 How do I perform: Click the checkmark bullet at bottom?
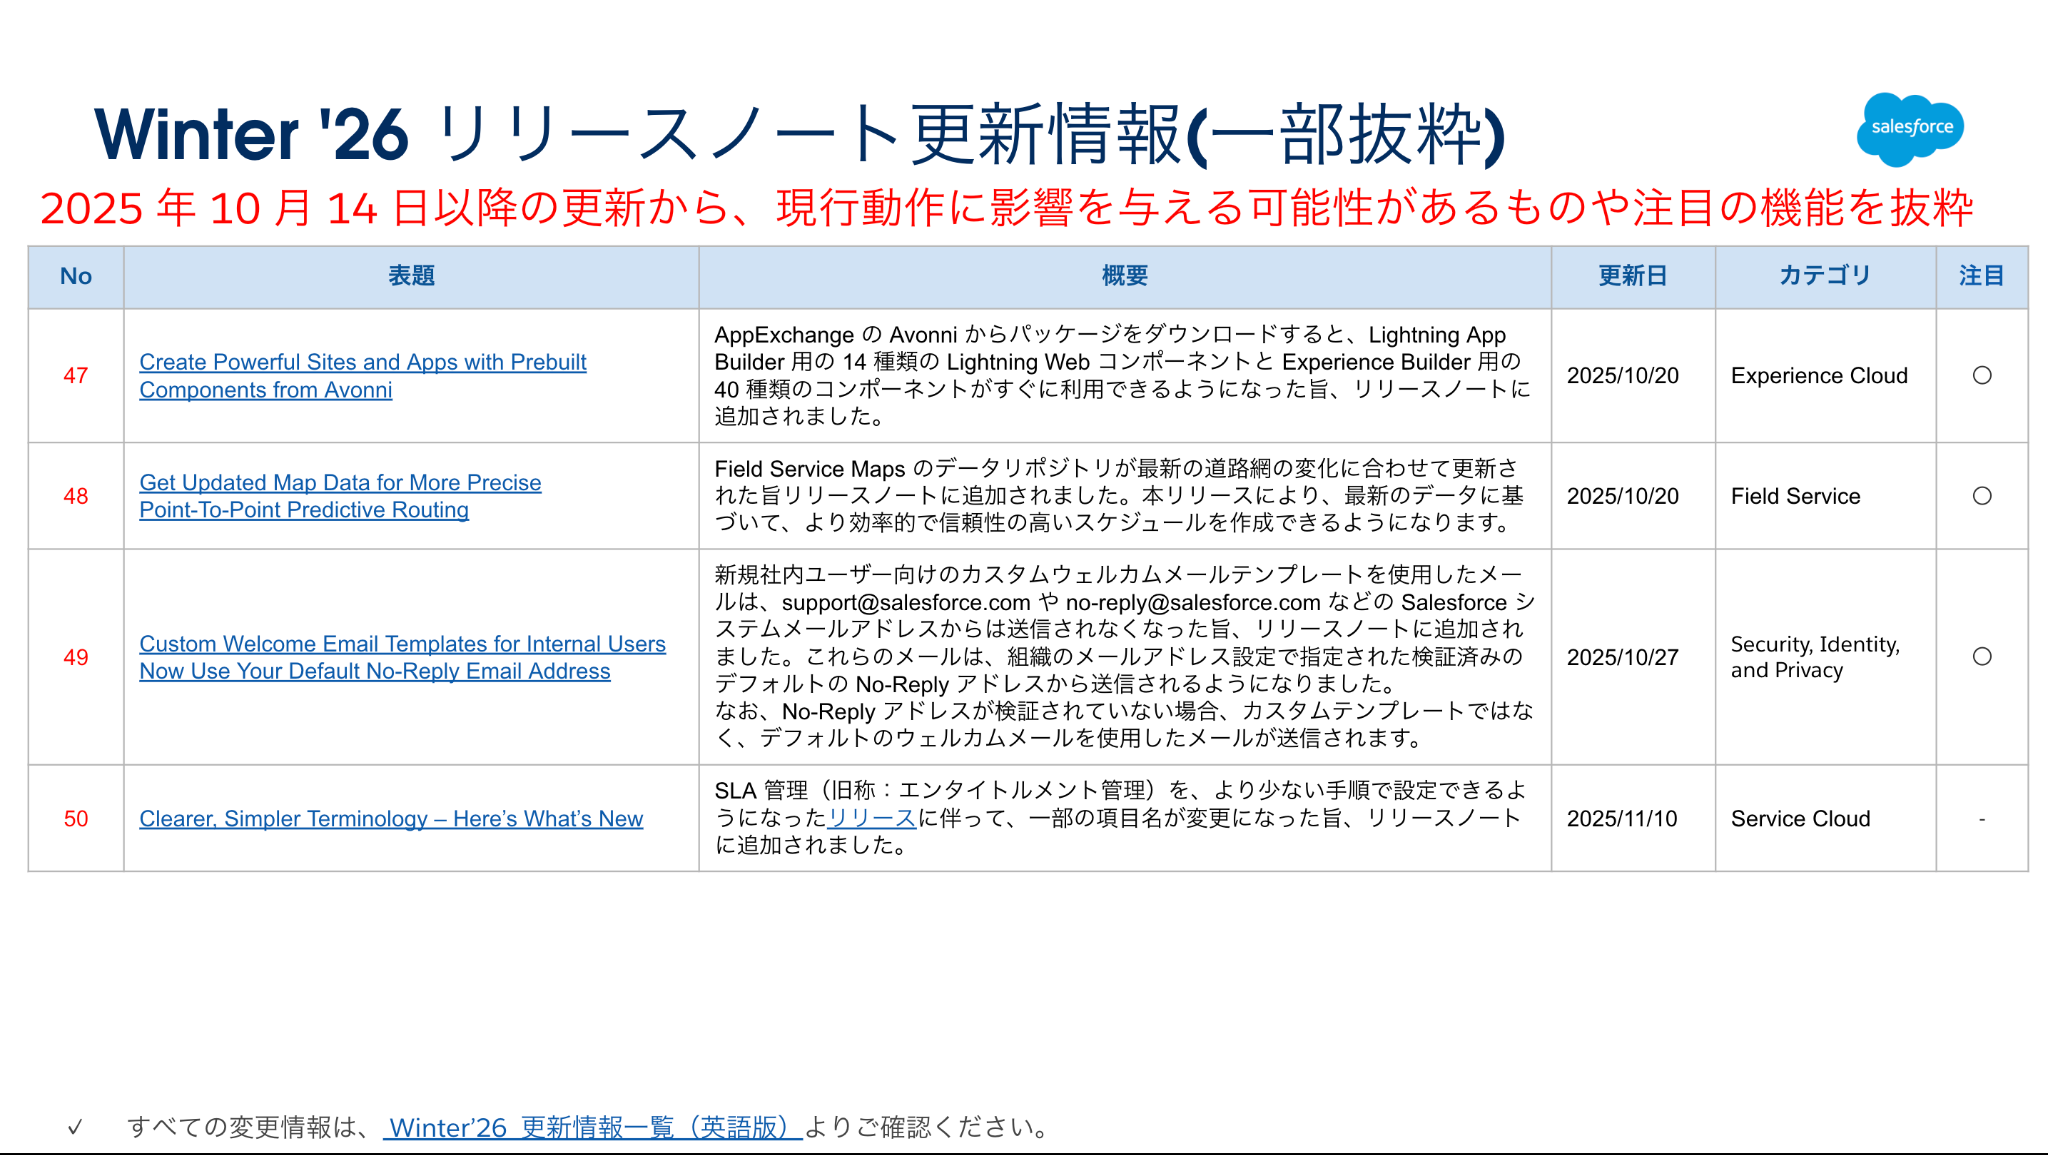75,1128
